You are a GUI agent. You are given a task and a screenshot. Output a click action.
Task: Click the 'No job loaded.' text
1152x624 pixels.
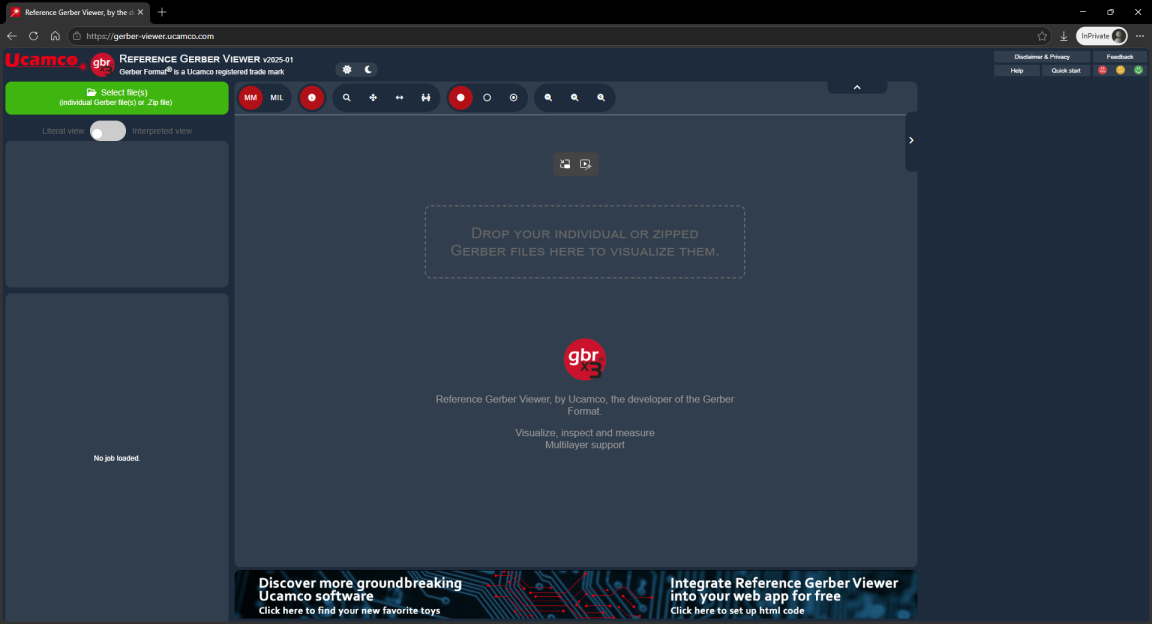pyautogui.click(x=117, y=458)
